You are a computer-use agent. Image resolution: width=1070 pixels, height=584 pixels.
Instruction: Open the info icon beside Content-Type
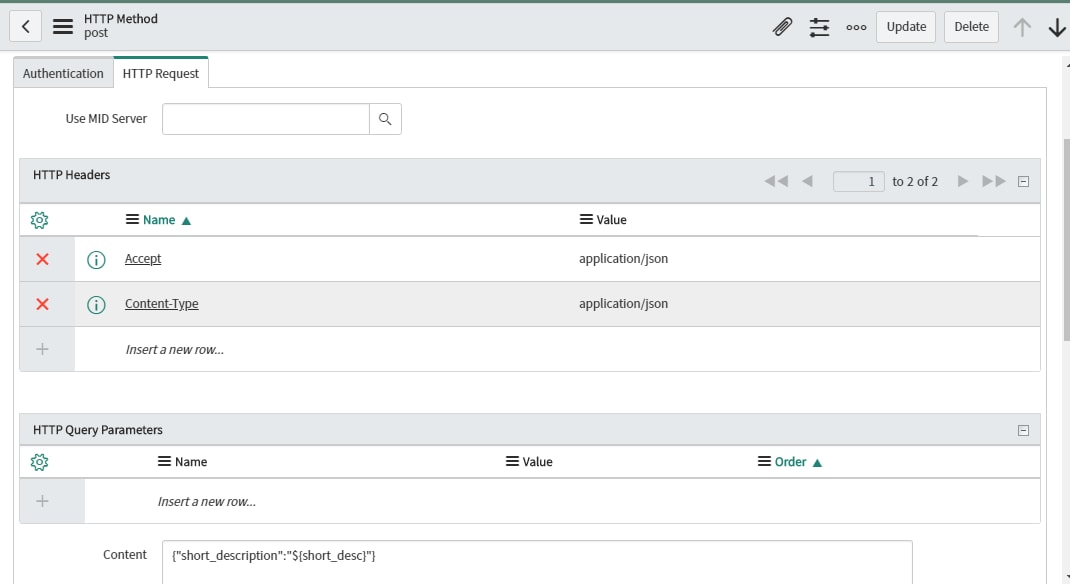95,304
